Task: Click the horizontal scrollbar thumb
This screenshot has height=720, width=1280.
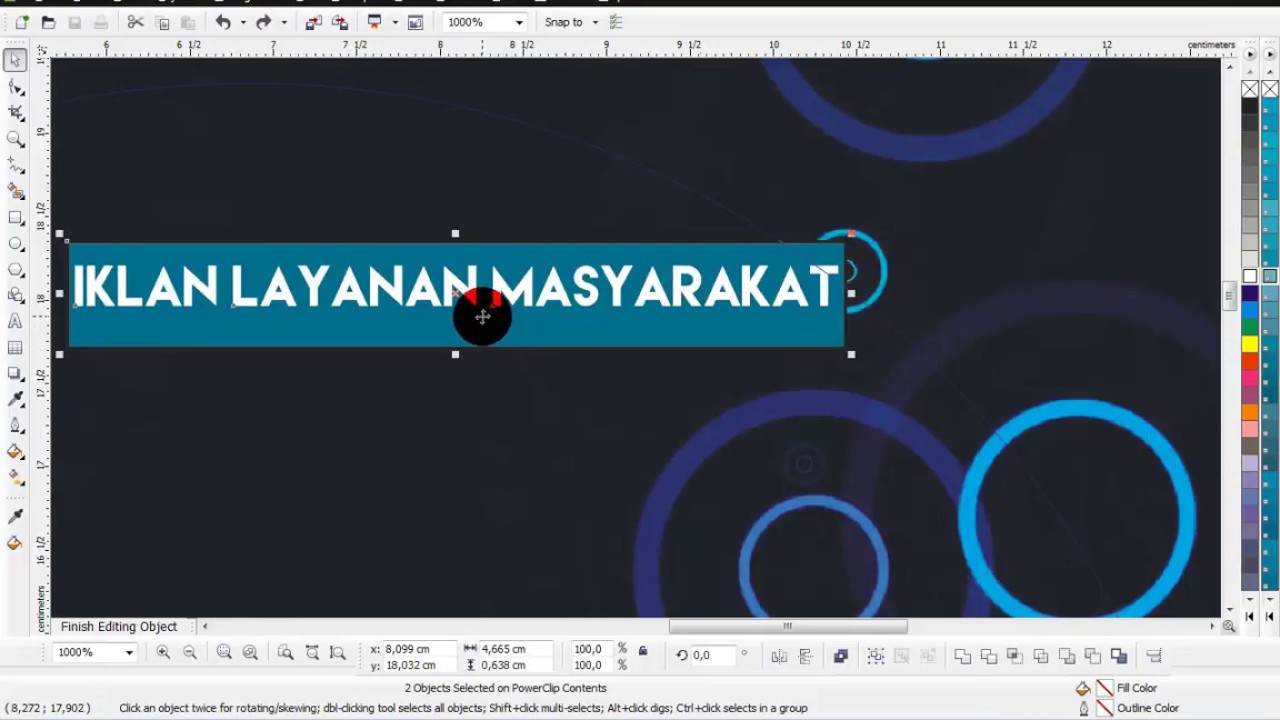Action: (x=788, y=626)
